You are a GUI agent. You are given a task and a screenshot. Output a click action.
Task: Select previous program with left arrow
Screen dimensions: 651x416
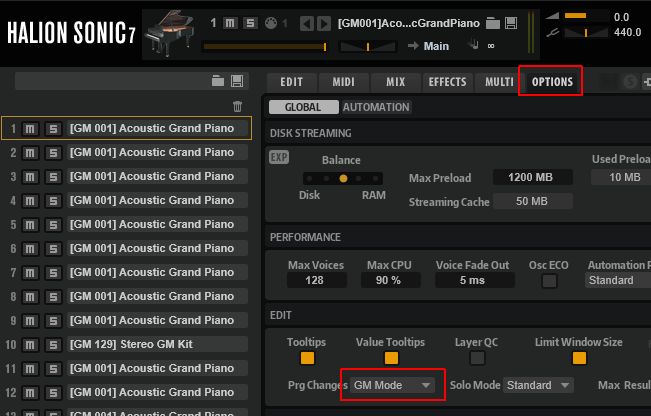307,23
